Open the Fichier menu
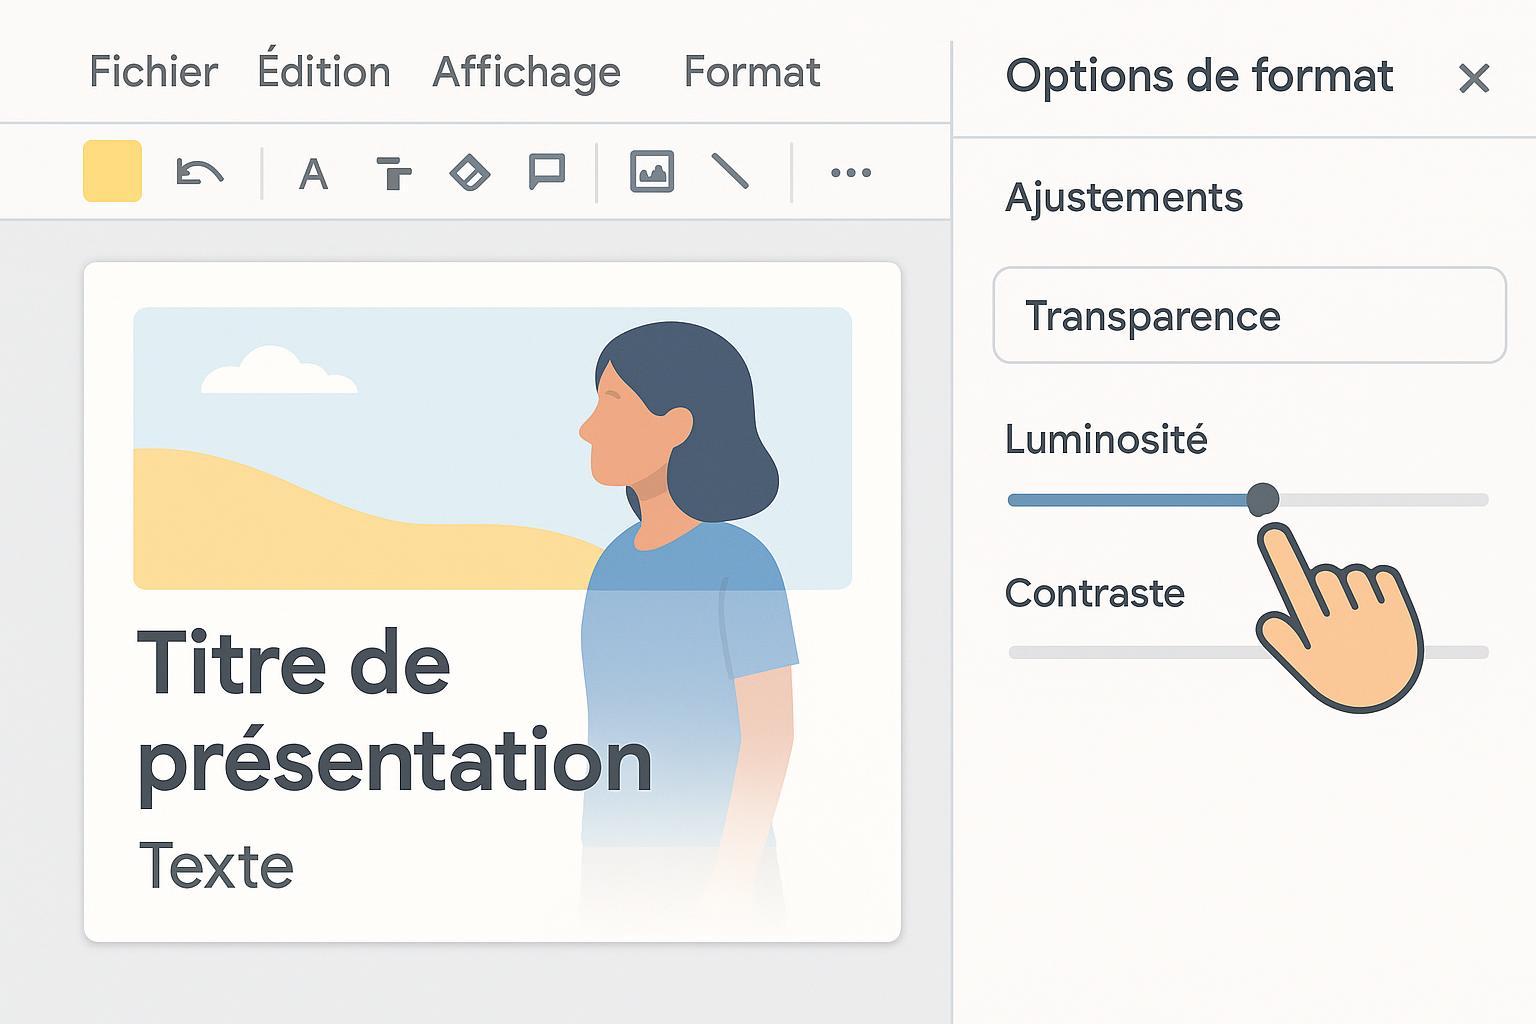The image size is (1536, 1024). point(153,72)
